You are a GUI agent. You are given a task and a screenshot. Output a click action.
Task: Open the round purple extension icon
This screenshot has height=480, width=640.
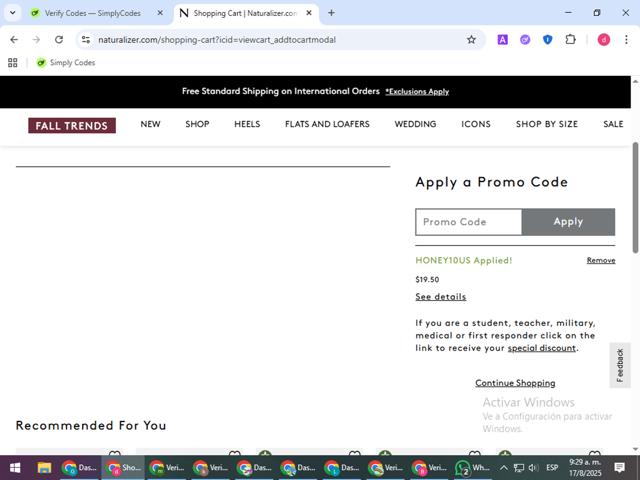(x=525, y=40)
